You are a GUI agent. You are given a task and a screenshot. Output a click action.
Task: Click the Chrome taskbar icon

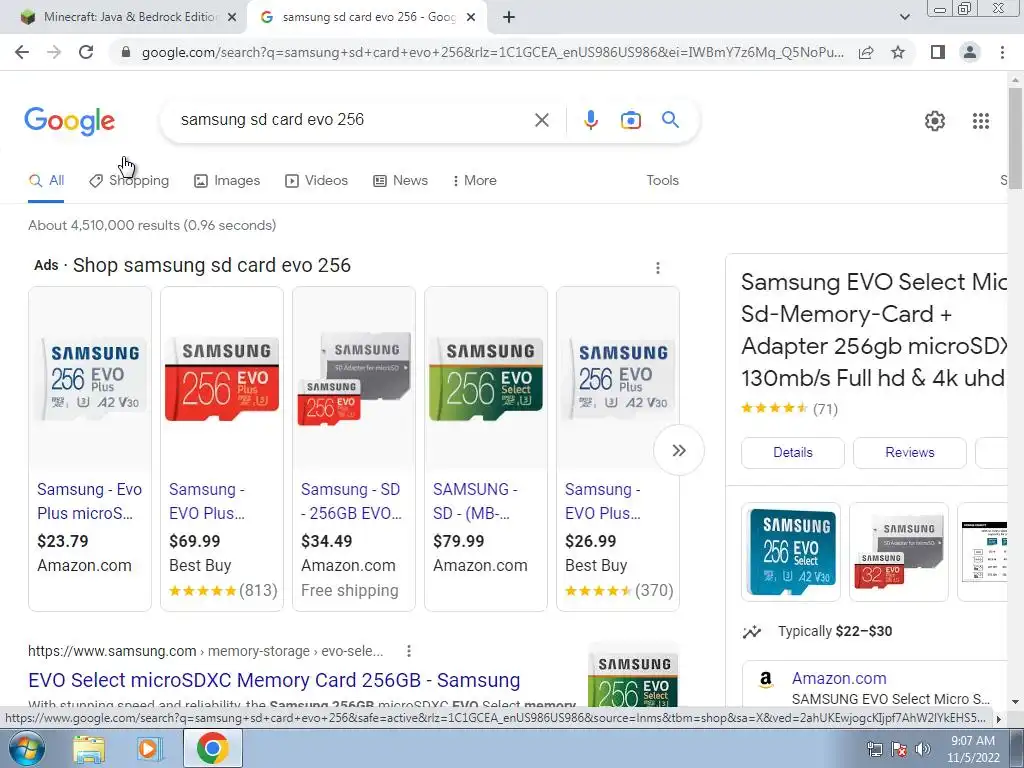(212, 748)
